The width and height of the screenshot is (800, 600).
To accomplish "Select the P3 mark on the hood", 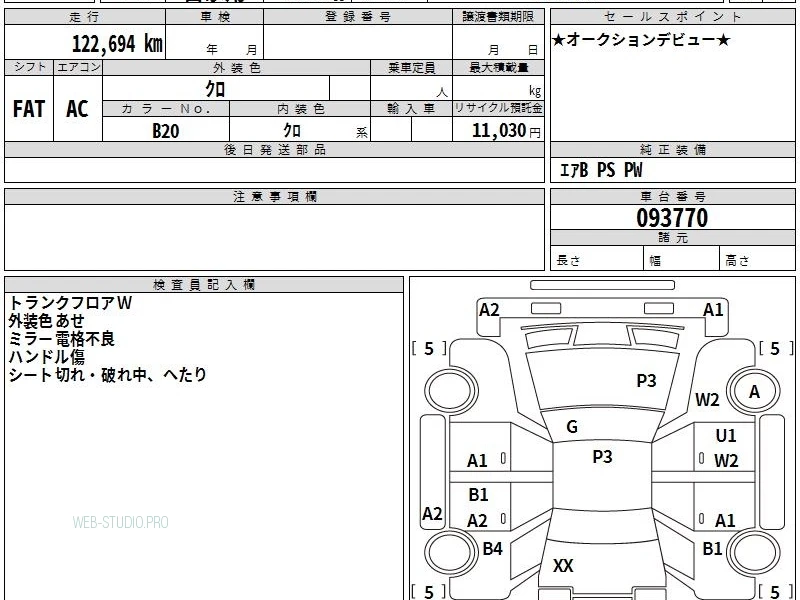I will point(646,381).
